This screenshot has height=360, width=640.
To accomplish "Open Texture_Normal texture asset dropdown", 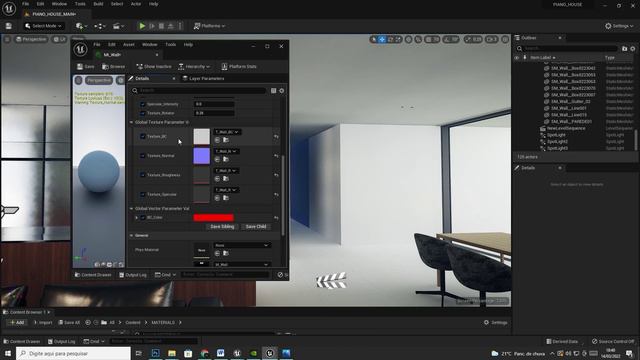I will pos(226,151).
